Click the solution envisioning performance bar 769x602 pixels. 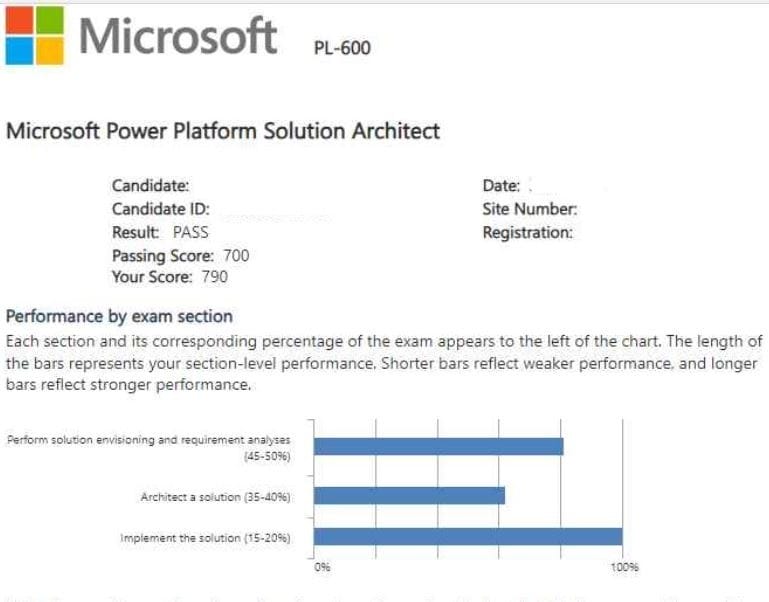pyautogui.click(x=438, y=446)
